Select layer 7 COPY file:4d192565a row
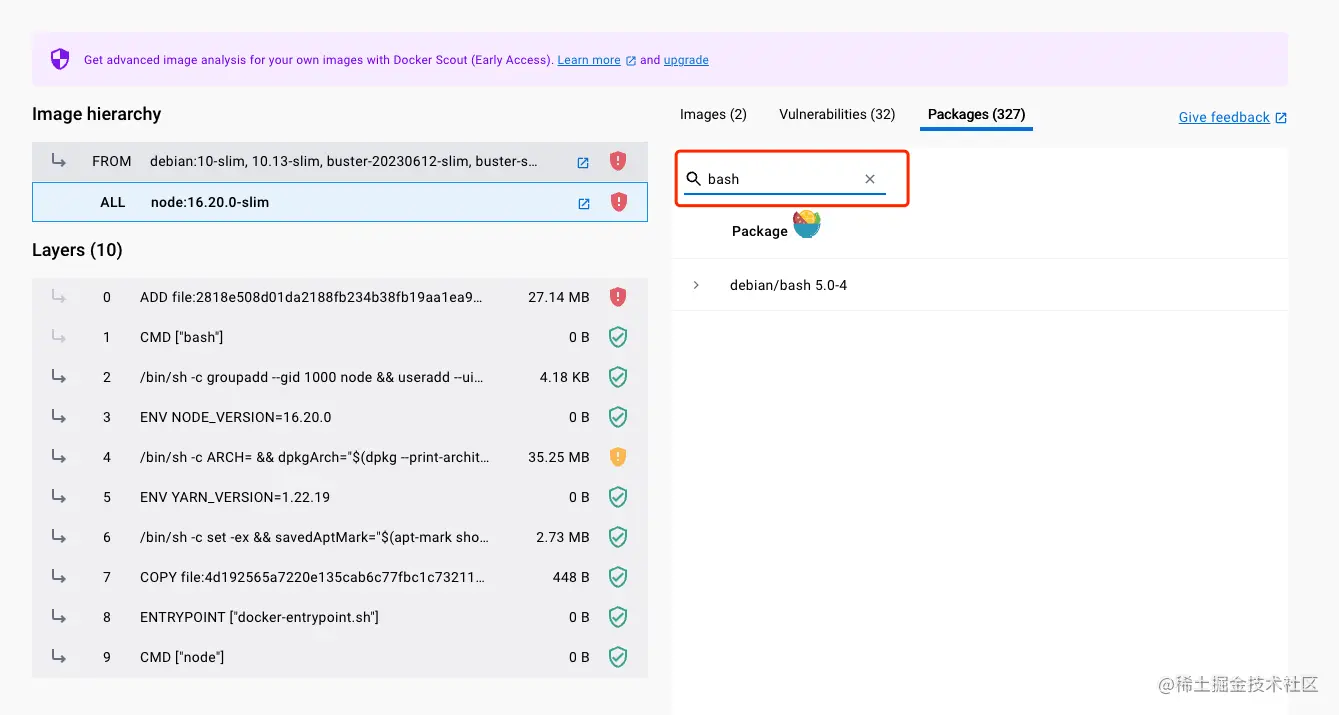 [x=340, y=577]
